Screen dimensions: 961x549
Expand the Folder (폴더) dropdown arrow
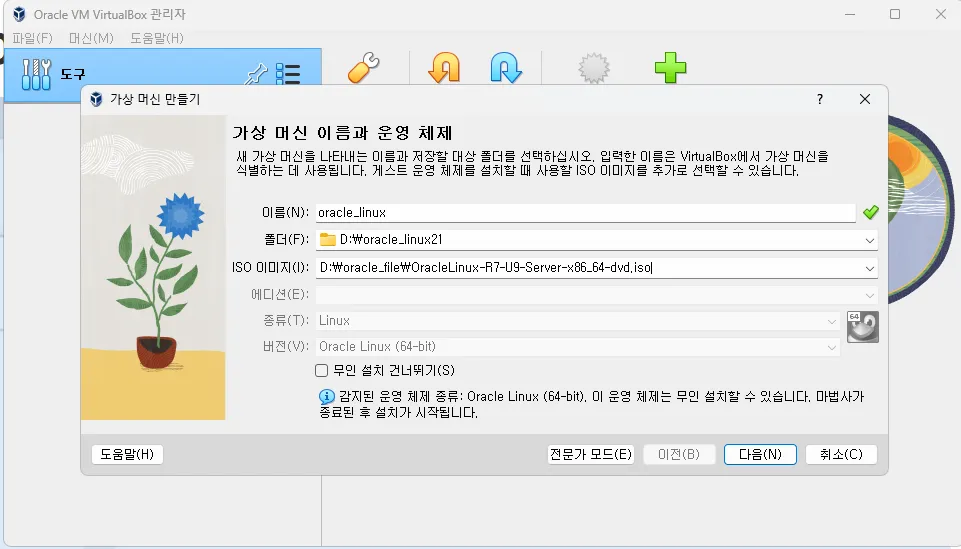coord(869,240)
